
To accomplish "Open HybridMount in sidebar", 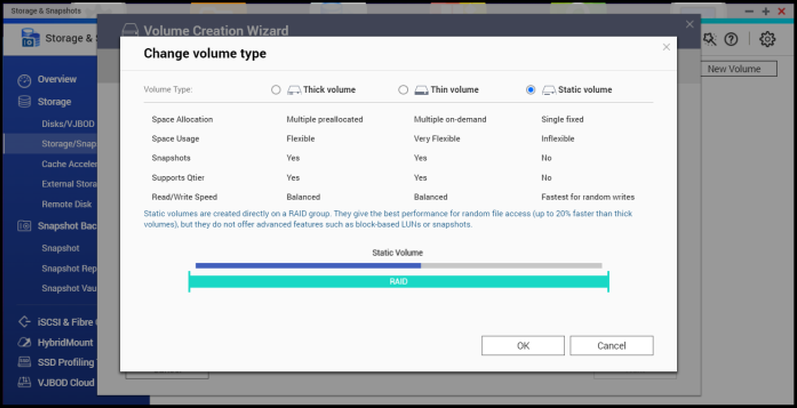I will click(65, 342).
